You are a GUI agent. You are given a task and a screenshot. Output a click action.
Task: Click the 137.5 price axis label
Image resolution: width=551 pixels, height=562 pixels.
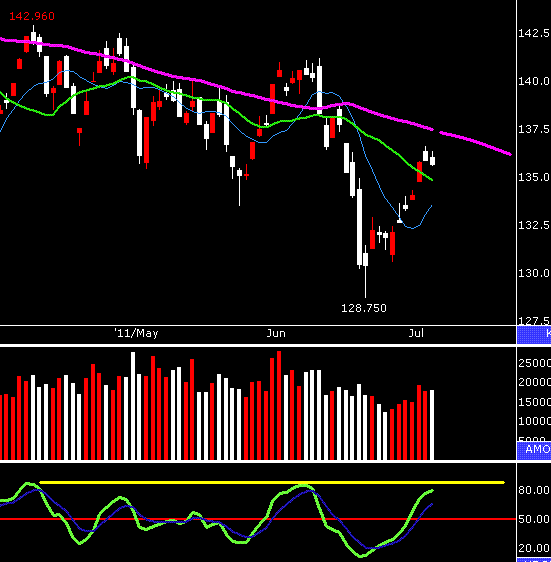(x=534, y=129)
